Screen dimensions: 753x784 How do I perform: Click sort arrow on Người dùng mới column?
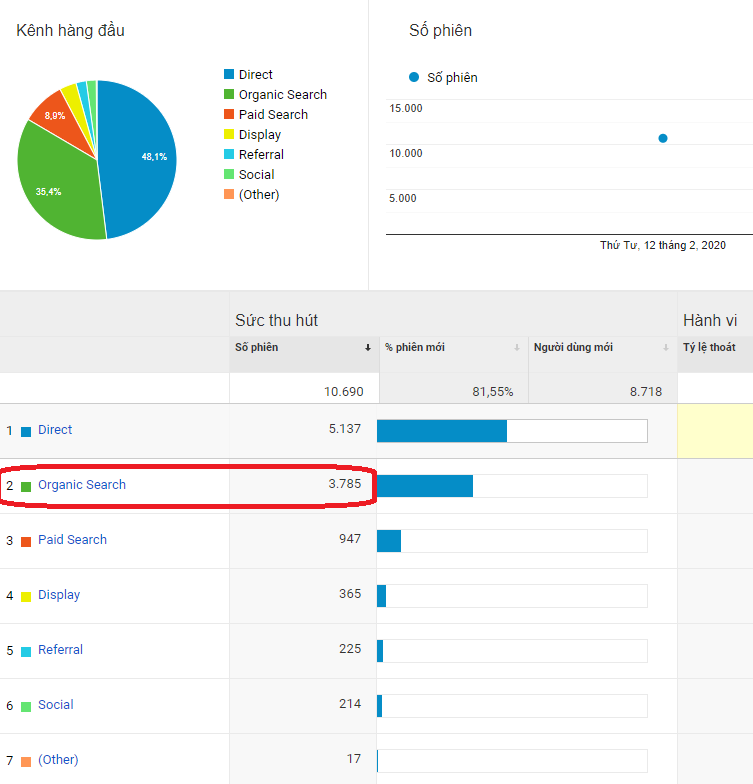(x=666, y=348)
